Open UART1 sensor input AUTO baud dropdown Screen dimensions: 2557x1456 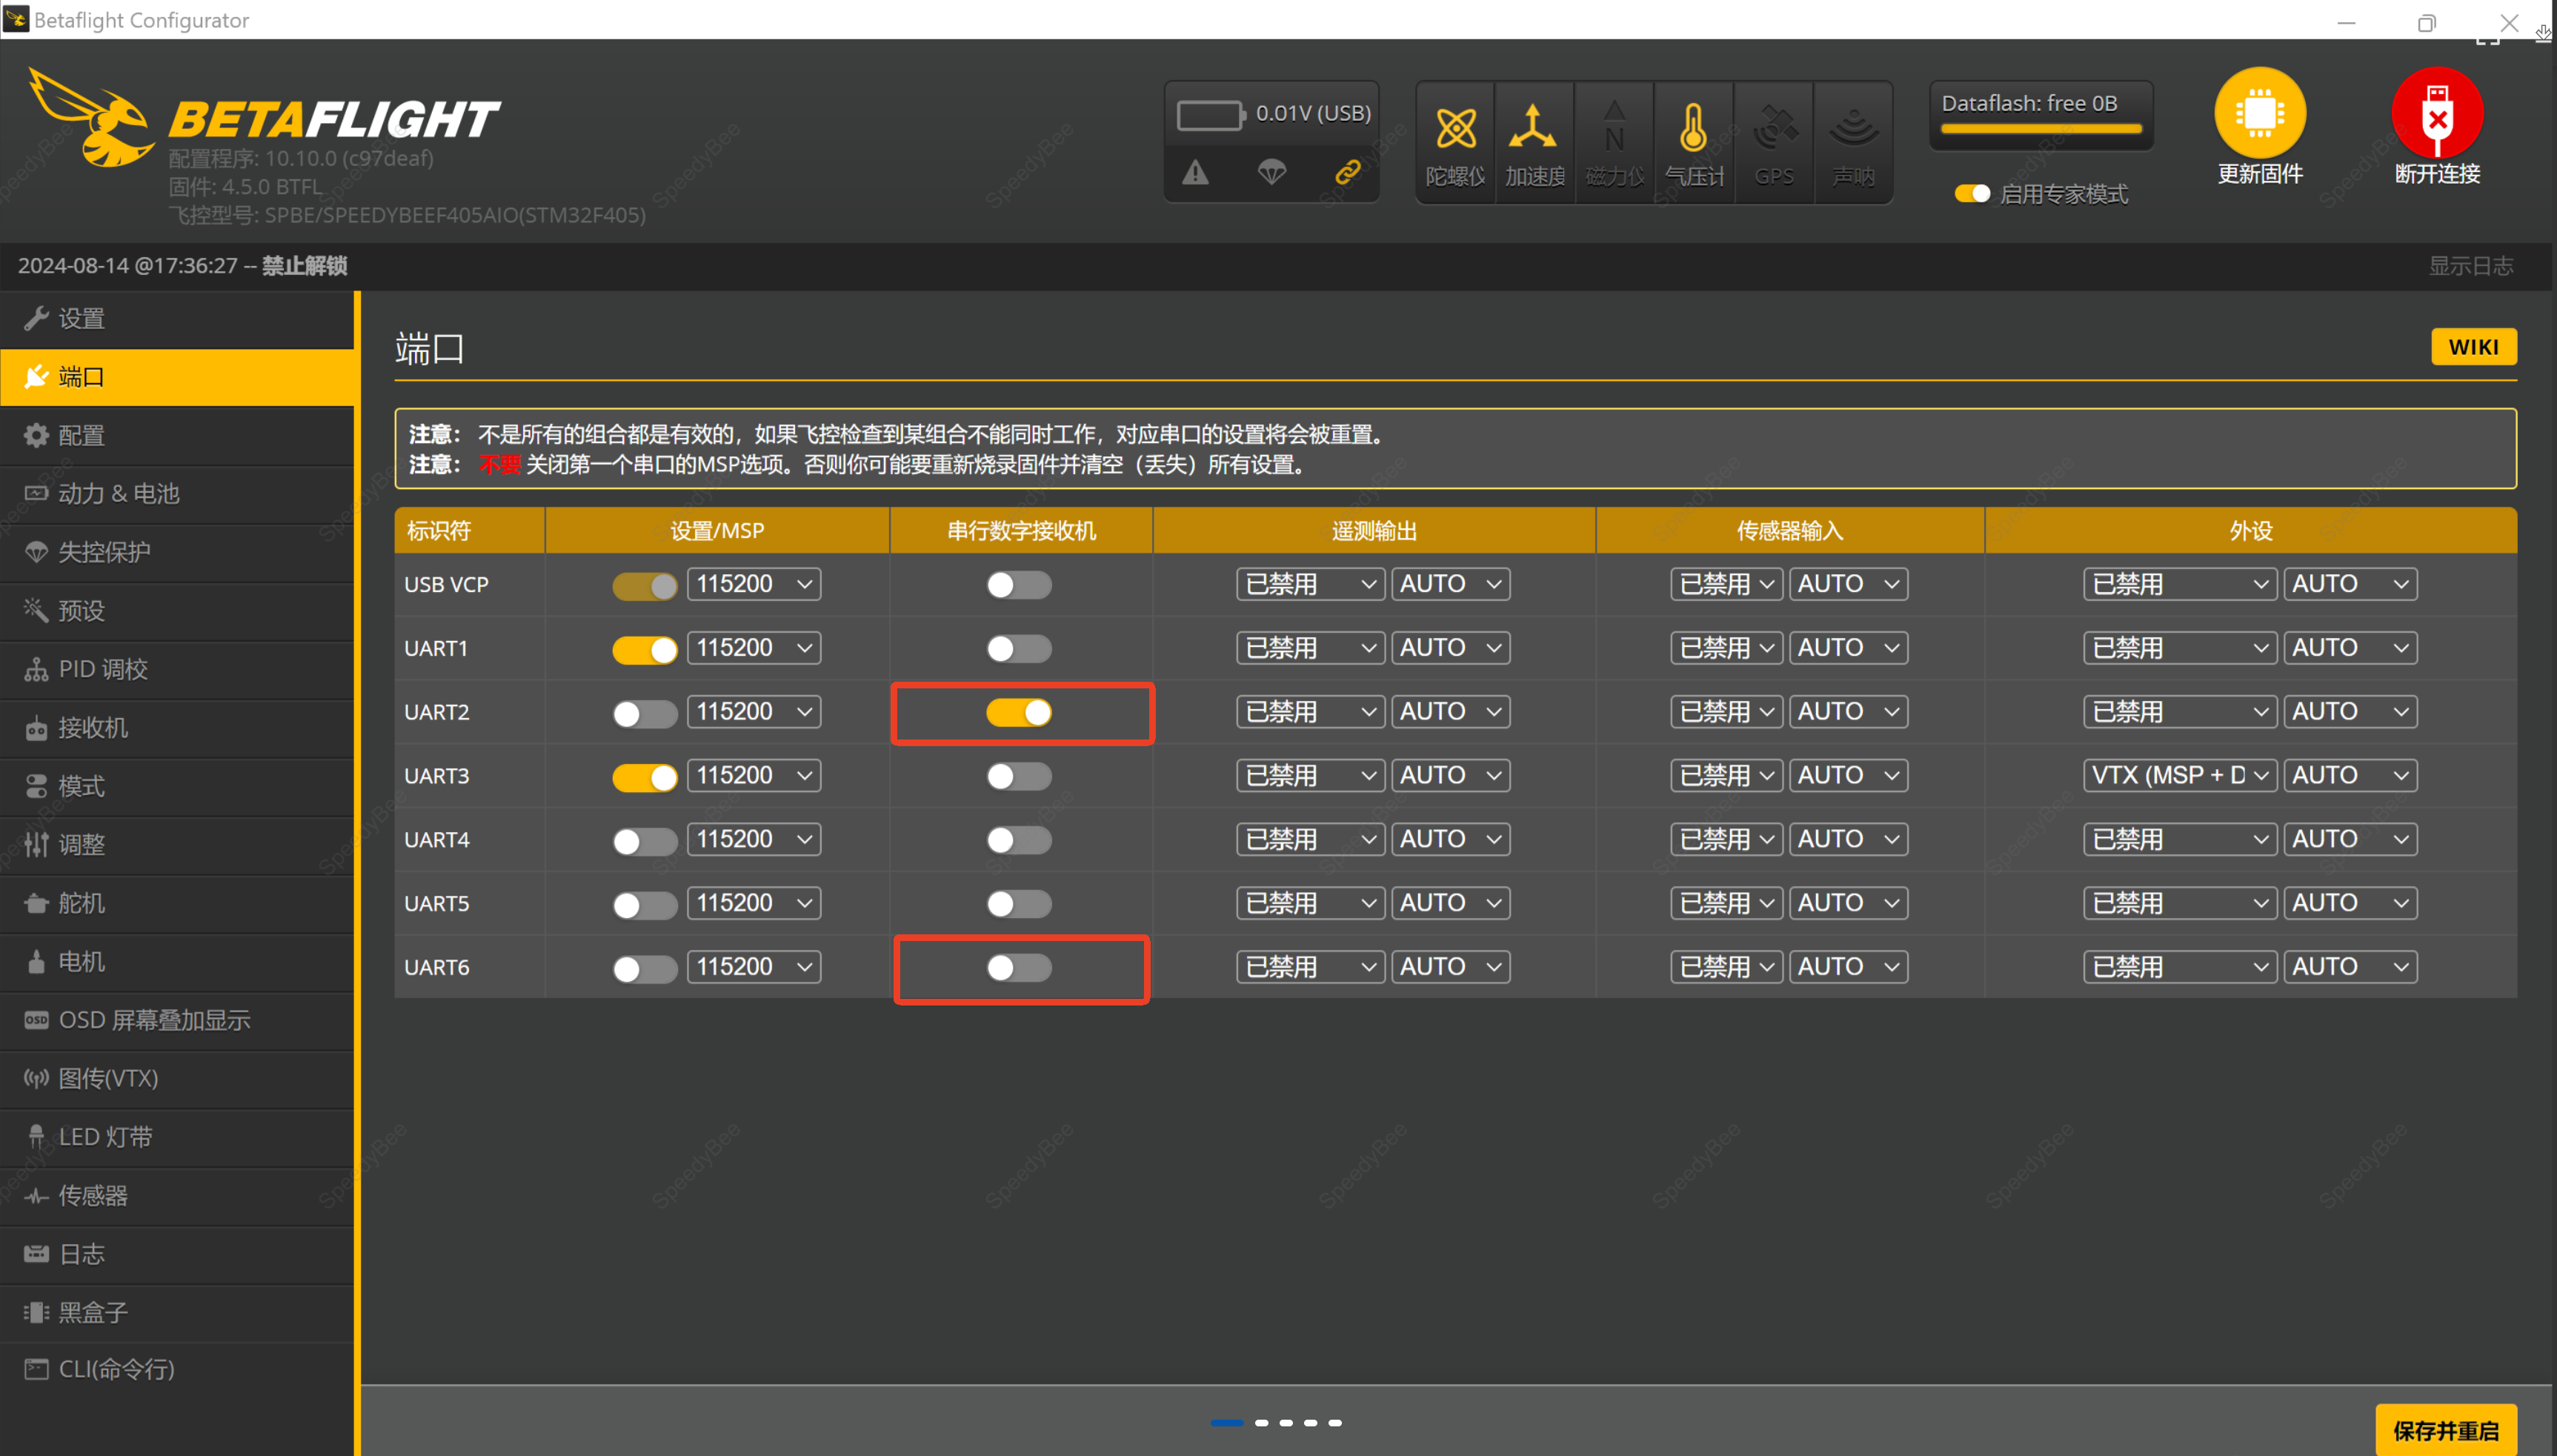point(1849,648)
